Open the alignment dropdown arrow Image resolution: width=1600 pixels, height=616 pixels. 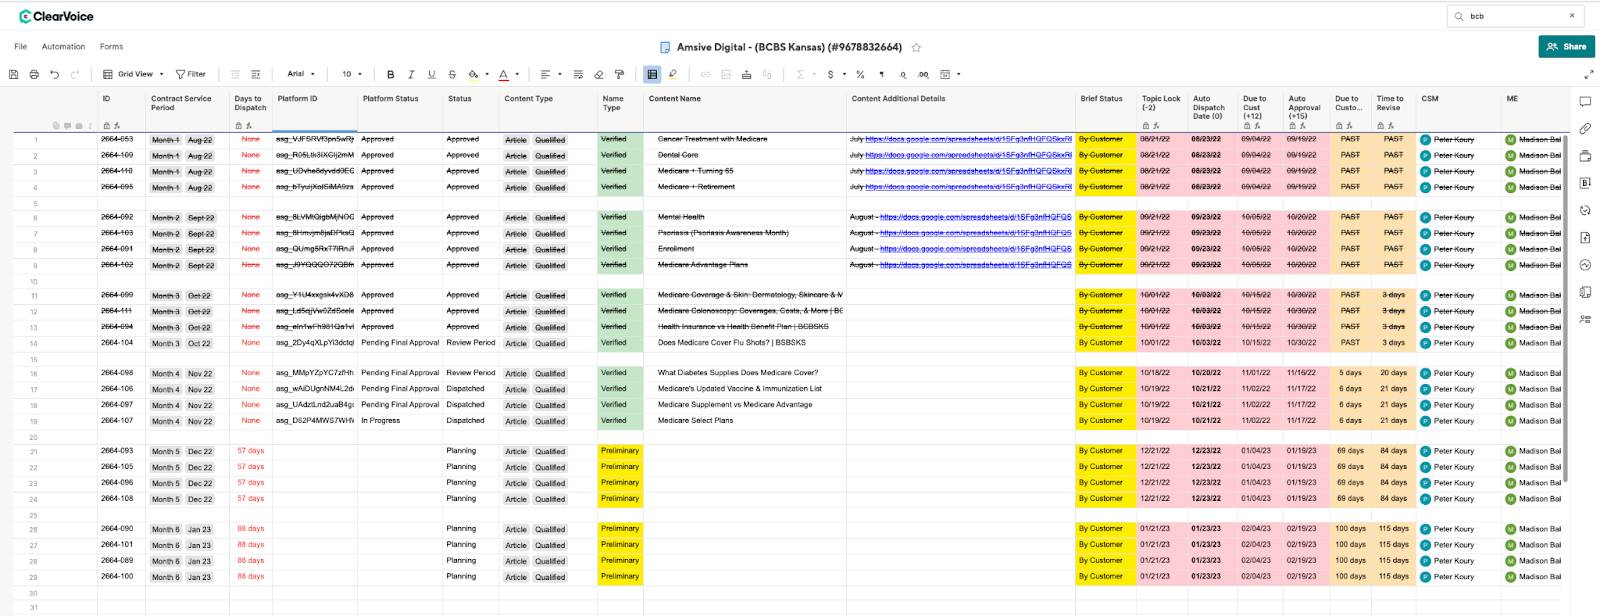559,74
